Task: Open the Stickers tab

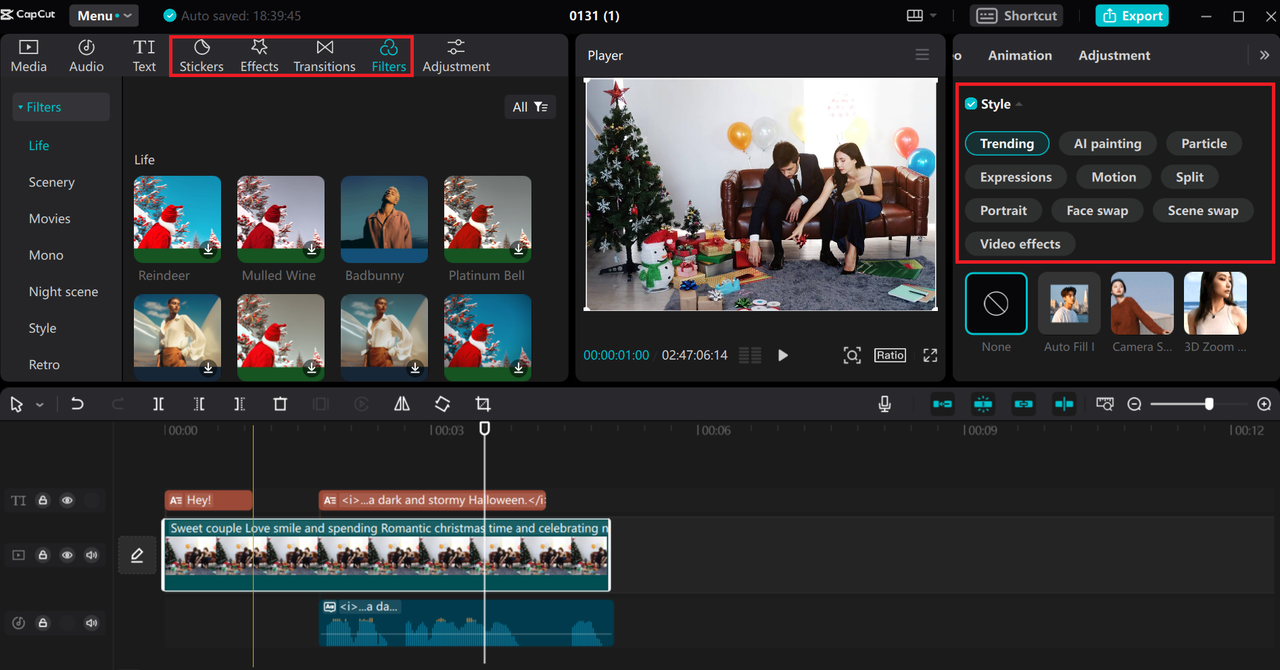Action: tap(201, 56)
